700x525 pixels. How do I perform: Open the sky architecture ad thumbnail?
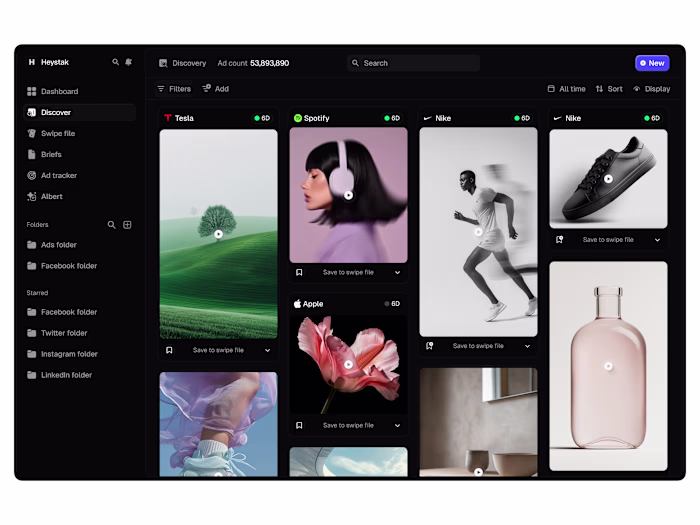point(349,462)
